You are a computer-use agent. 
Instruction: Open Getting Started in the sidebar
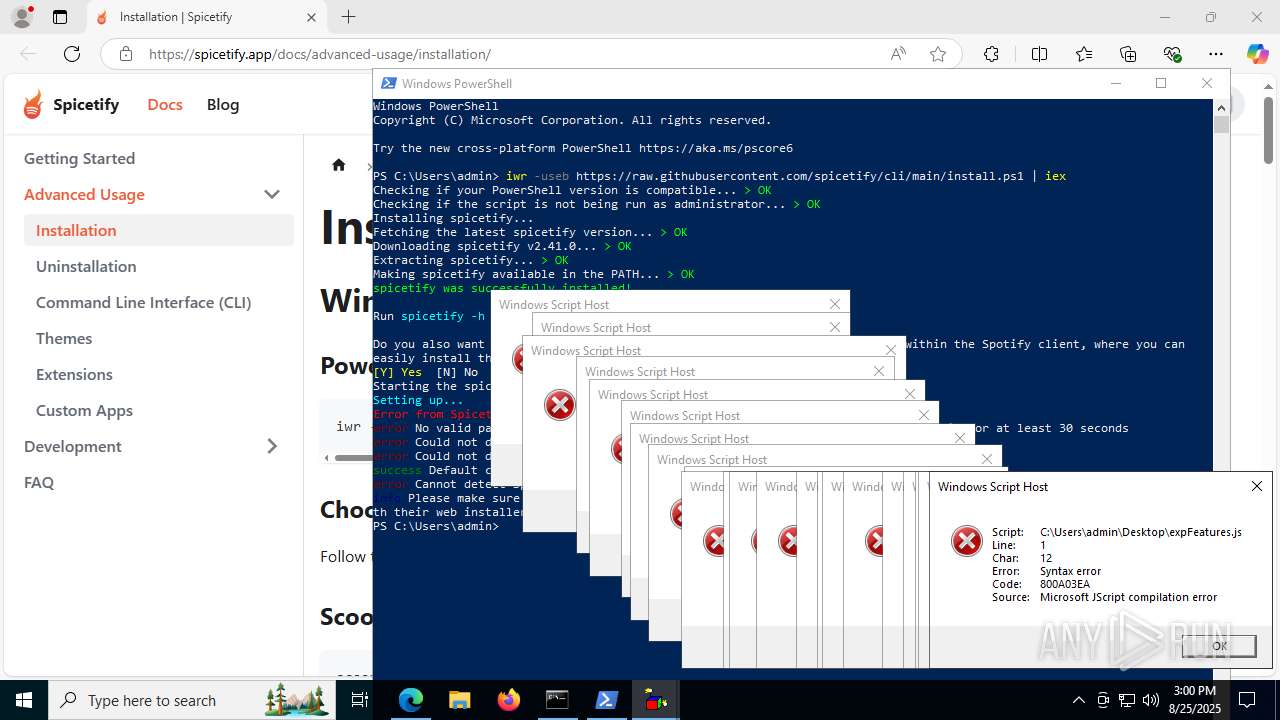[x=79, y=158]
